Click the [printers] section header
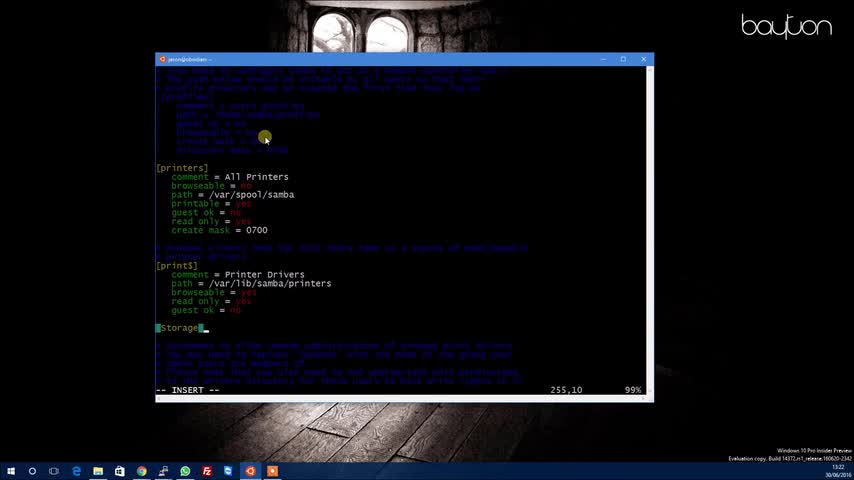The width and height of the screenshot is (854, 480). (182, 168)
